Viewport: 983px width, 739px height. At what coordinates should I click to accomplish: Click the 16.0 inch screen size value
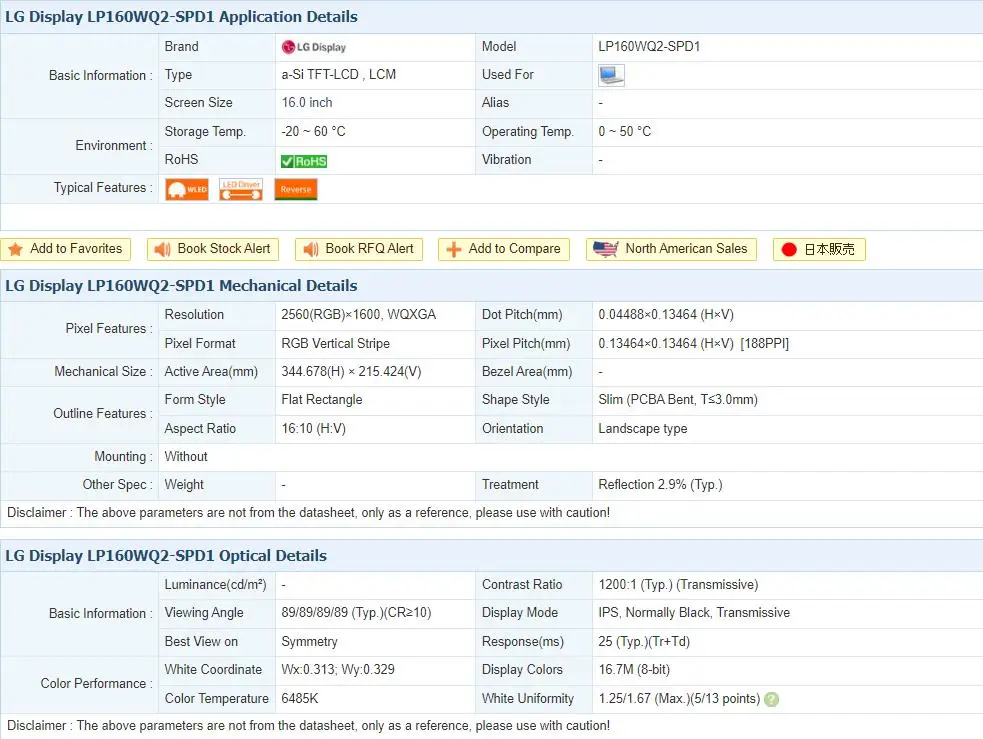(307, 103)
